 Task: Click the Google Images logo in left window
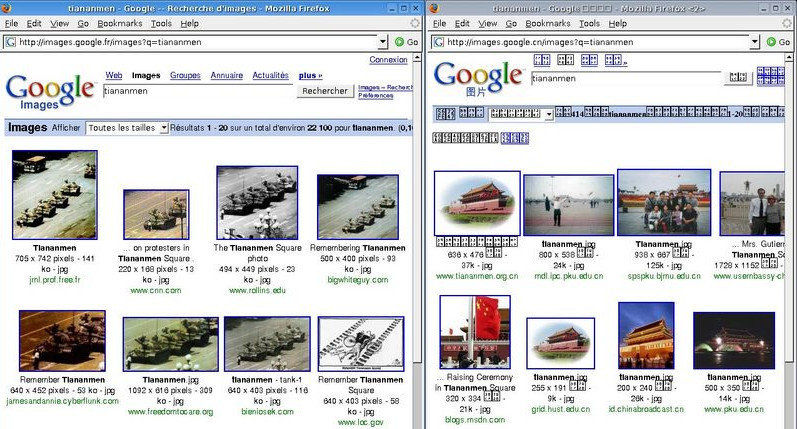[50, 91]
